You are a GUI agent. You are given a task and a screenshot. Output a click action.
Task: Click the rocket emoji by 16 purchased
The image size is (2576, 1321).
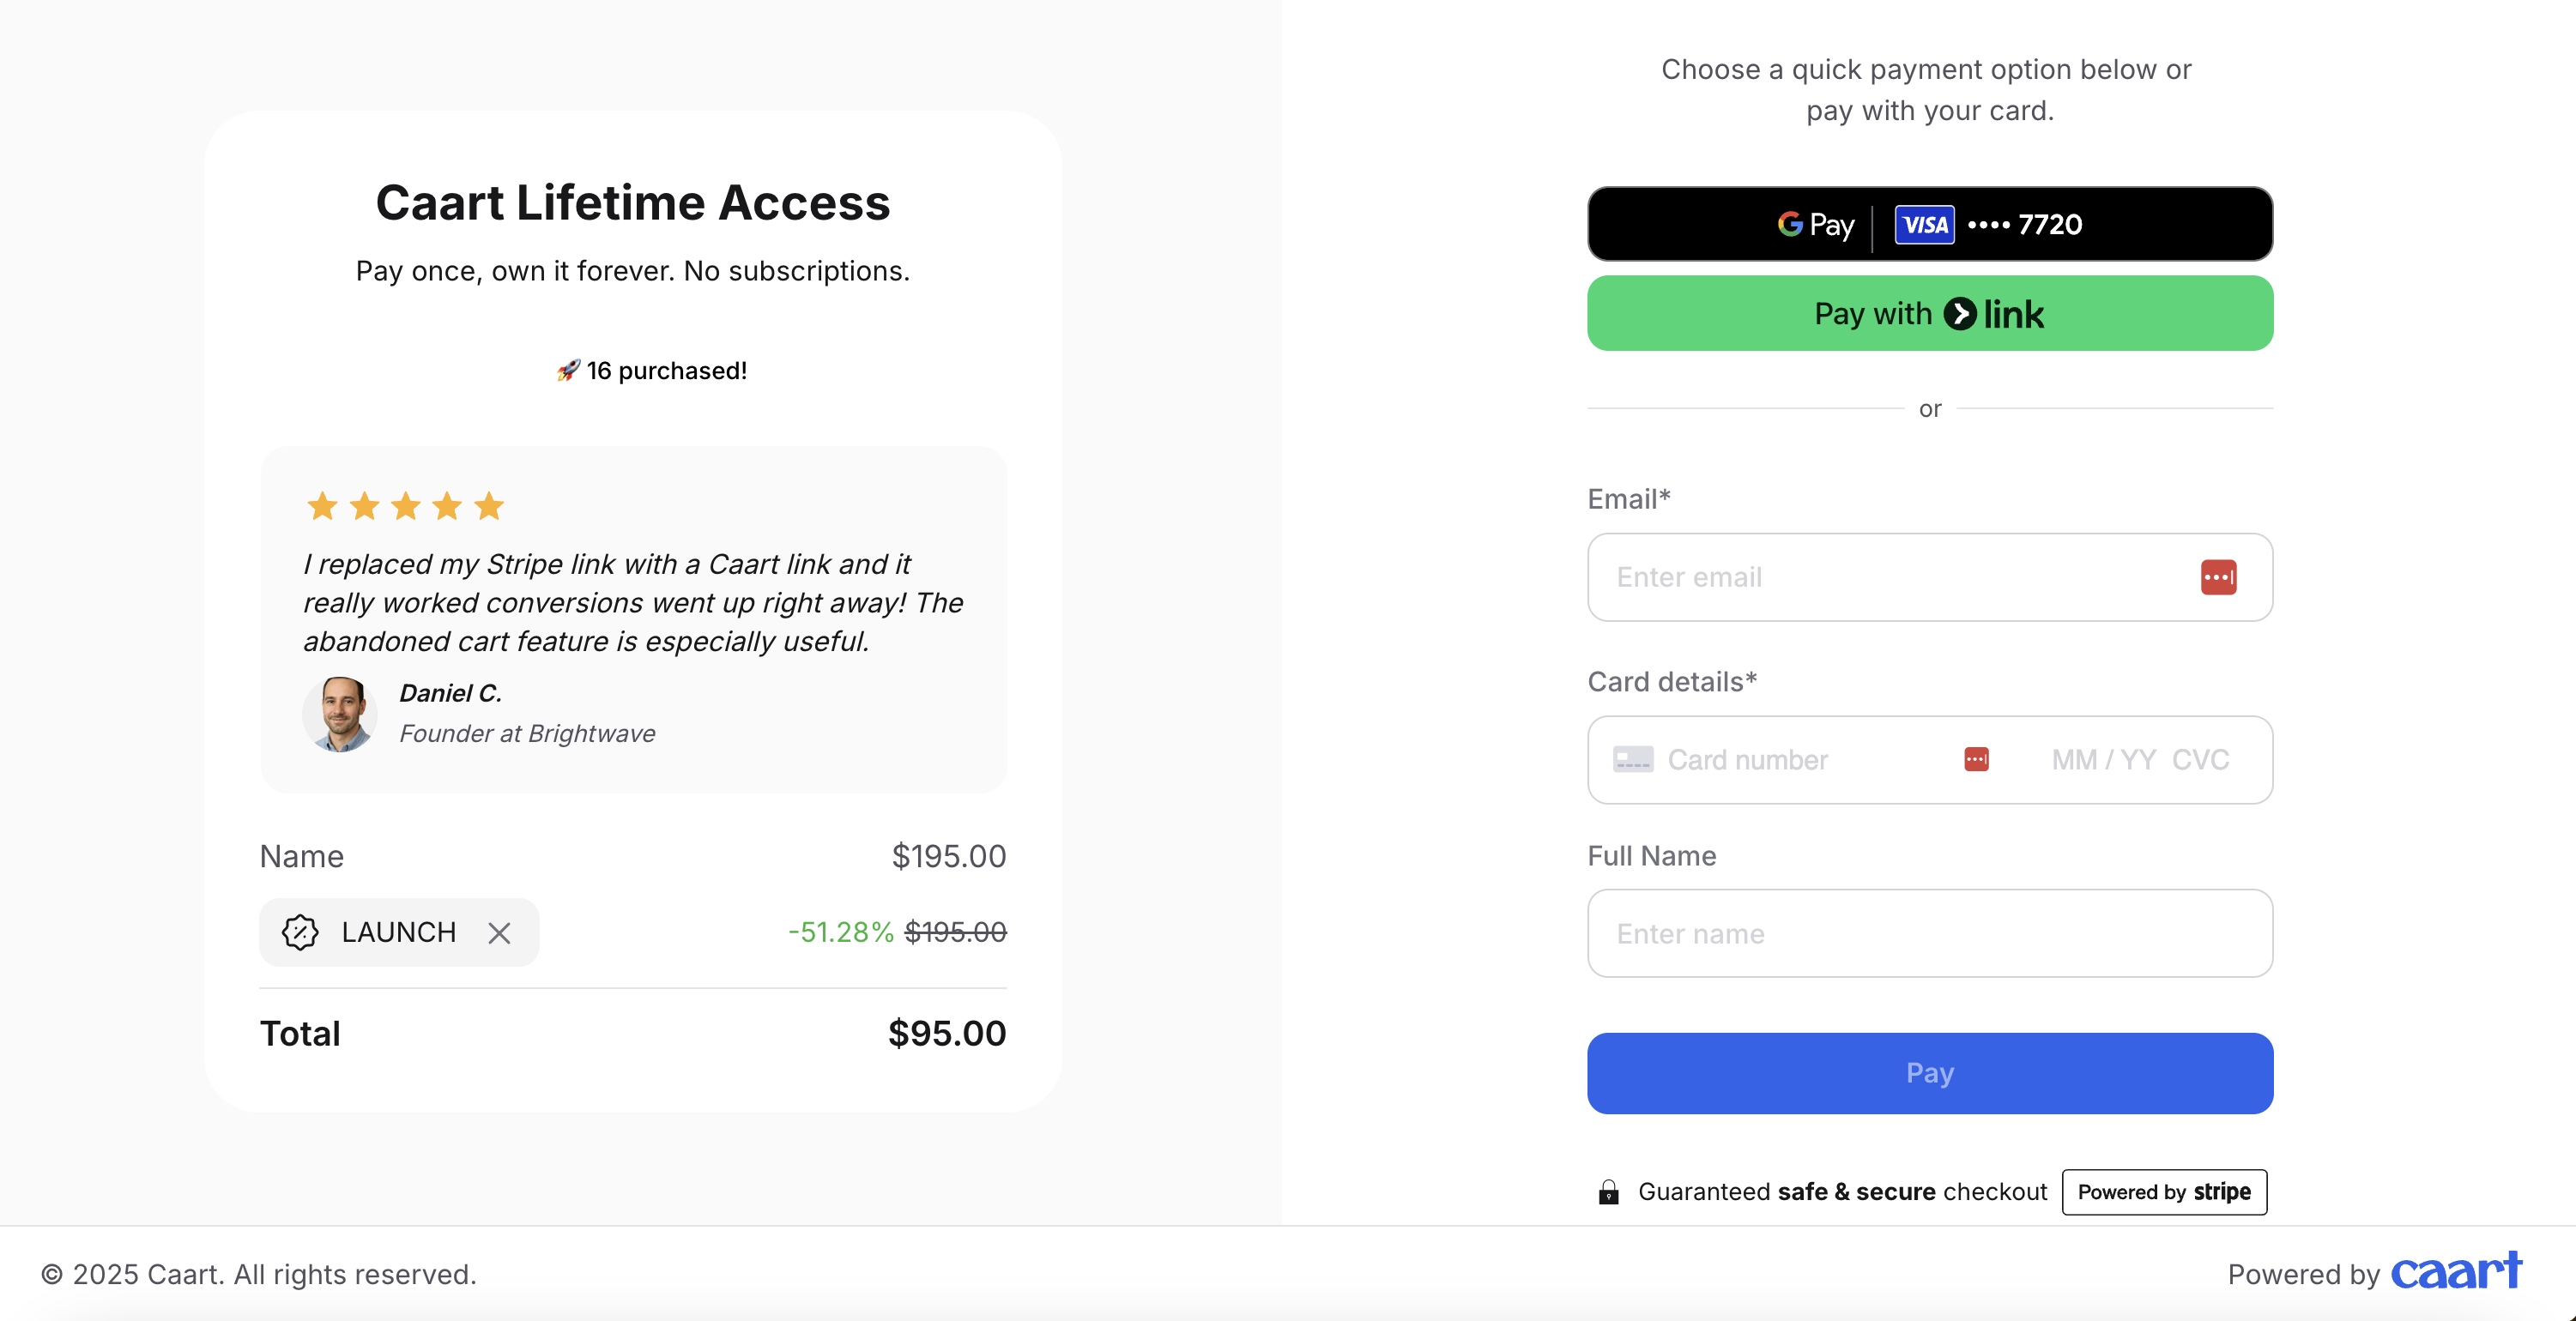coord(568,371)
